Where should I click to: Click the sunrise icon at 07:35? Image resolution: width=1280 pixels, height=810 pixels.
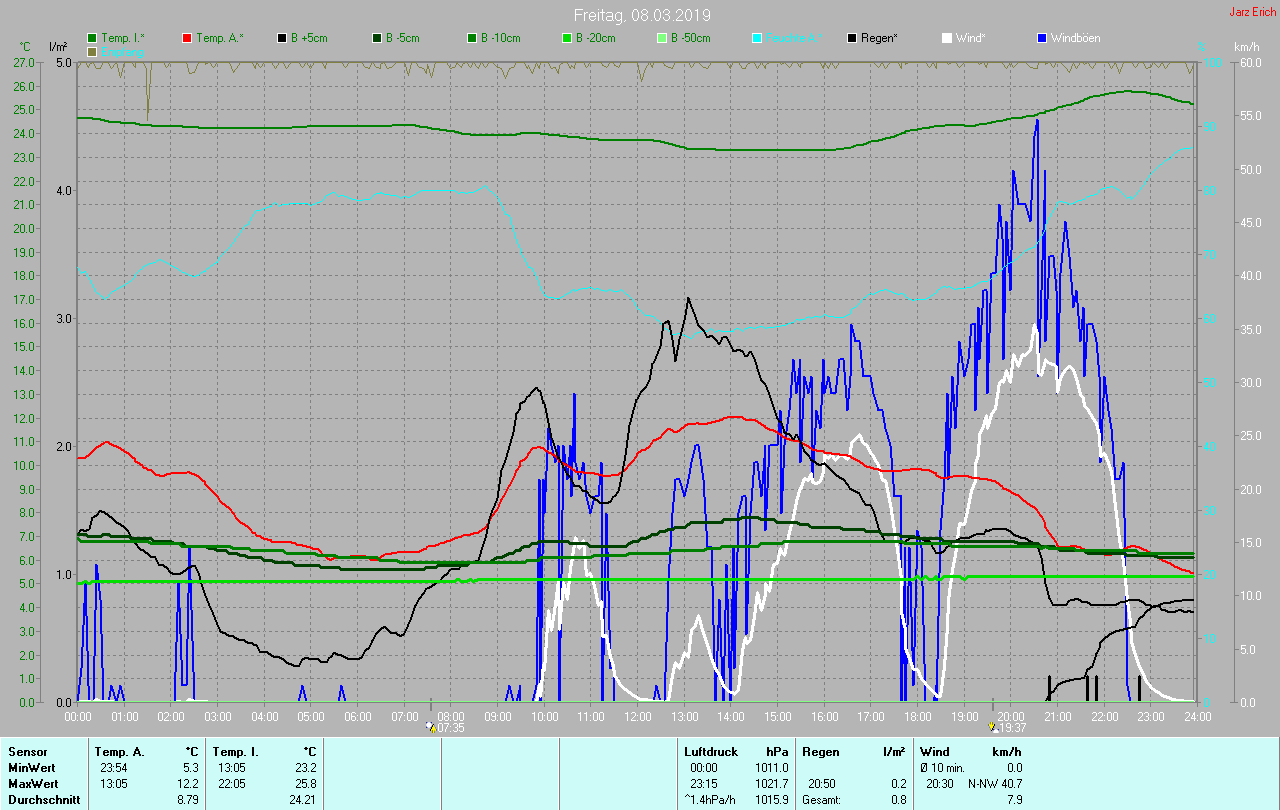(x=430, y=727)
